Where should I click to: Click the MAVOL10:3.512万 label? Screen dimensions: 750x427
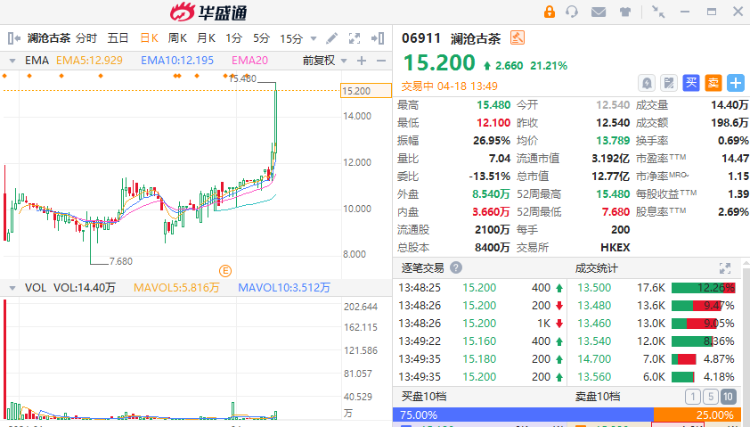coord(284,288)
